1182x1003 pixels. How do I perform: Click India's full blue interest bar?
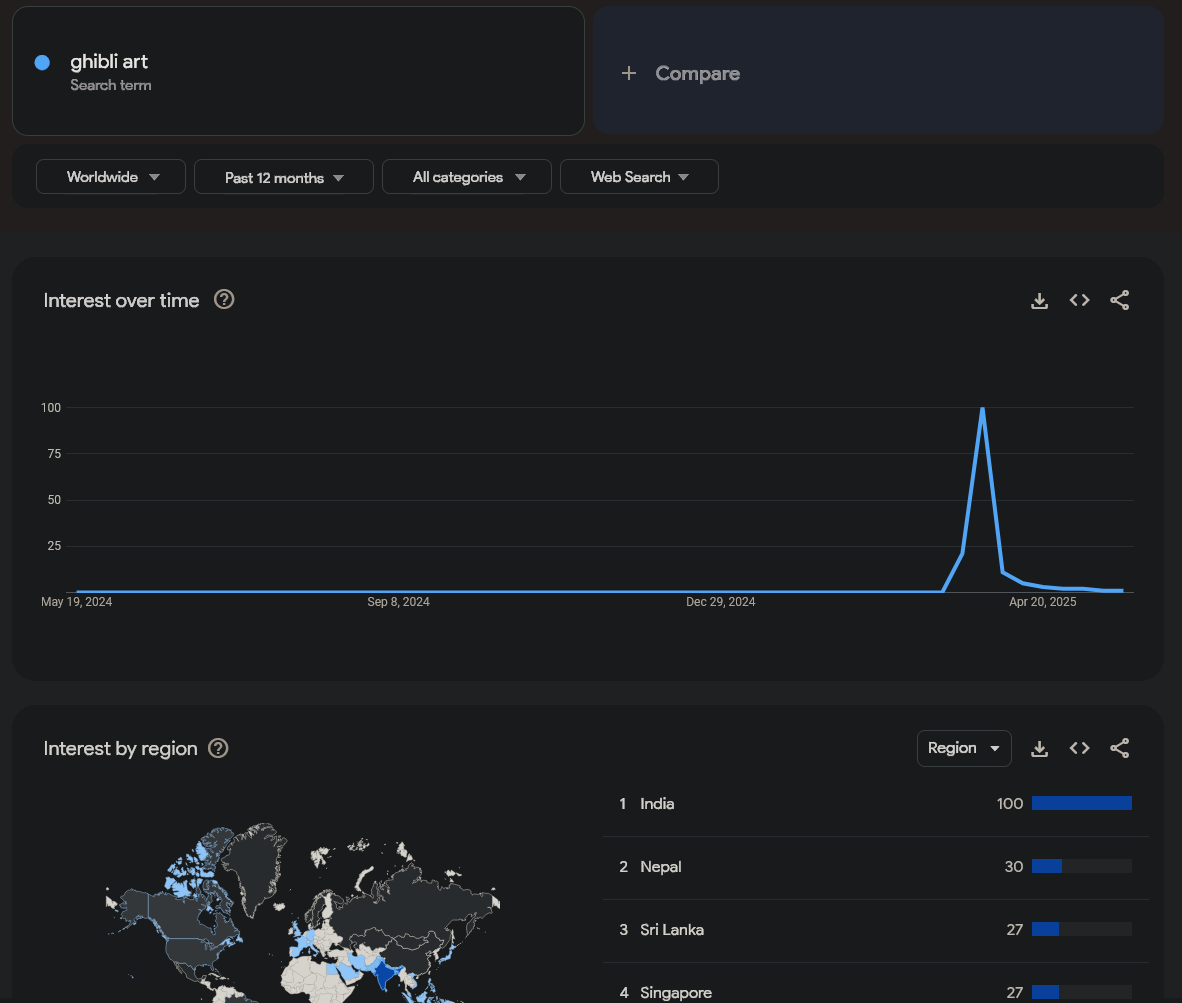pos(1082,803)
